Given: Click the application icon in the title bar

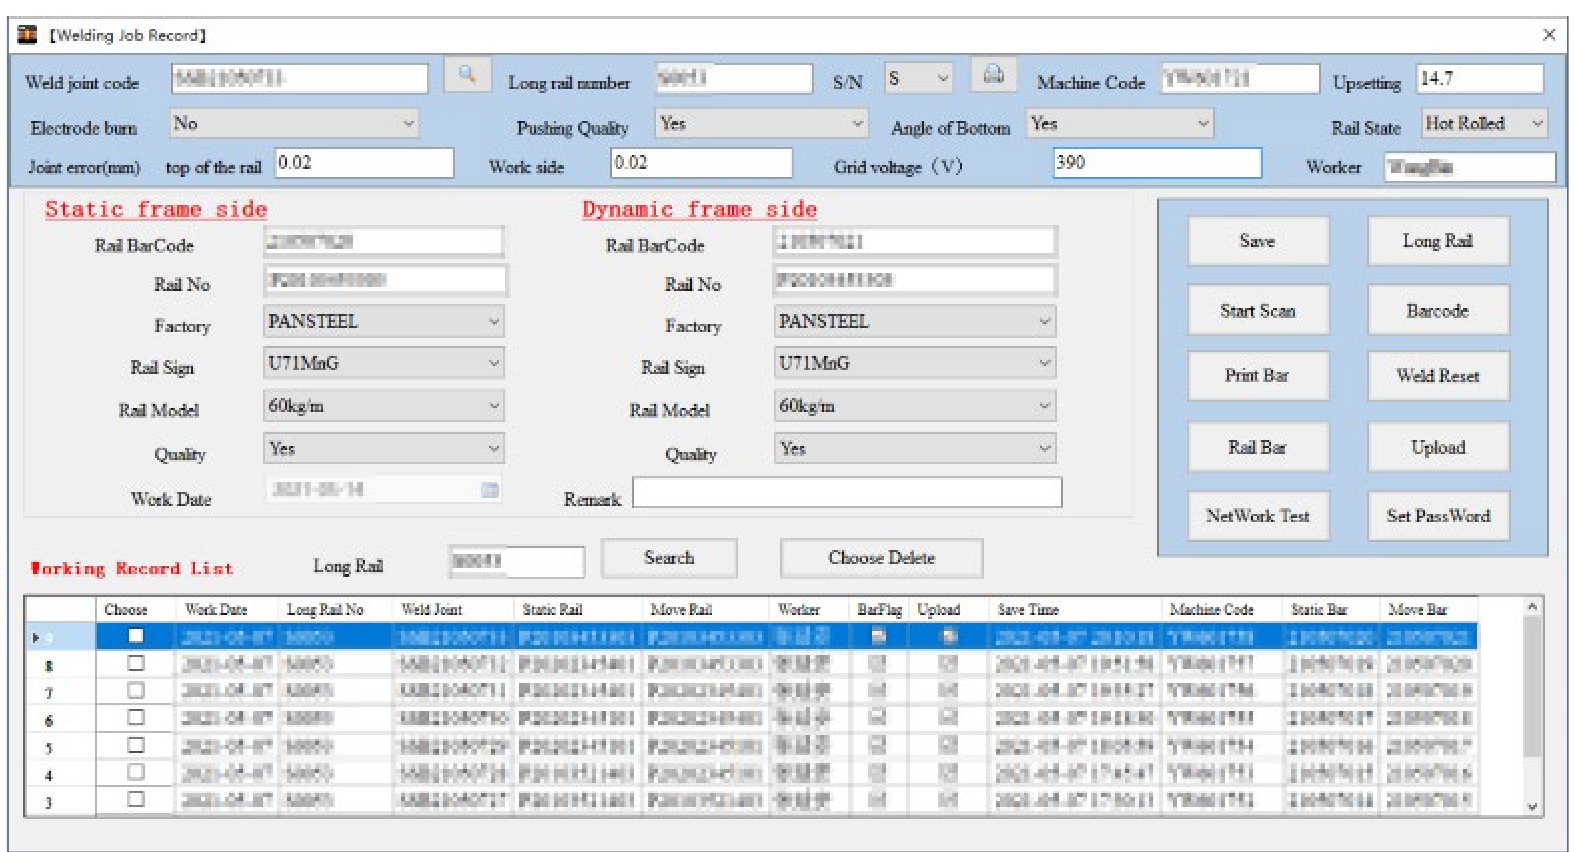Looking at the screenshot, I should click(x=28, y=35).
